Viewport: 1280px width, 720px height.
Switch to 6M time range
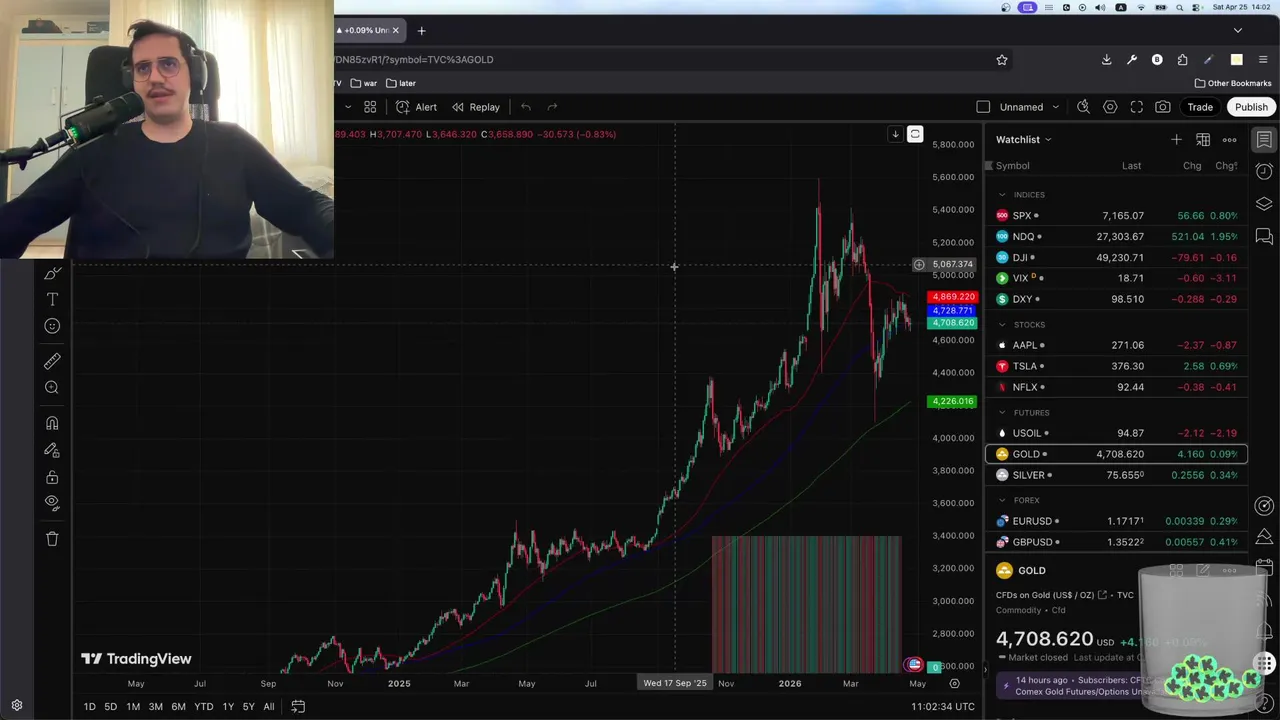tap(178, 707)
